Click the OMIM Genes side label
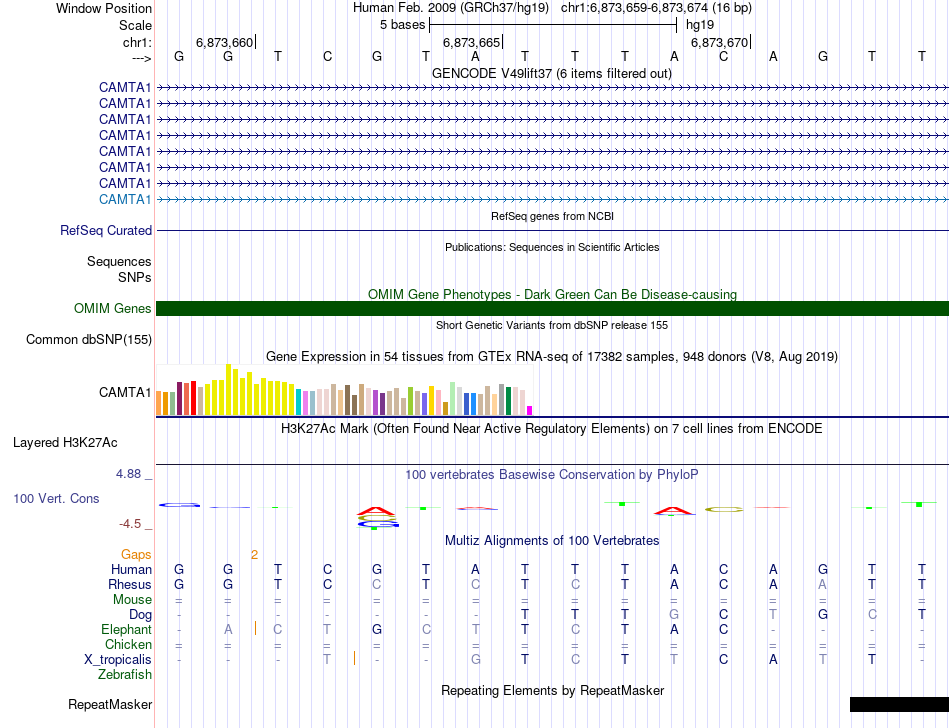The image size is (950, 728). [x=113, y=308]
